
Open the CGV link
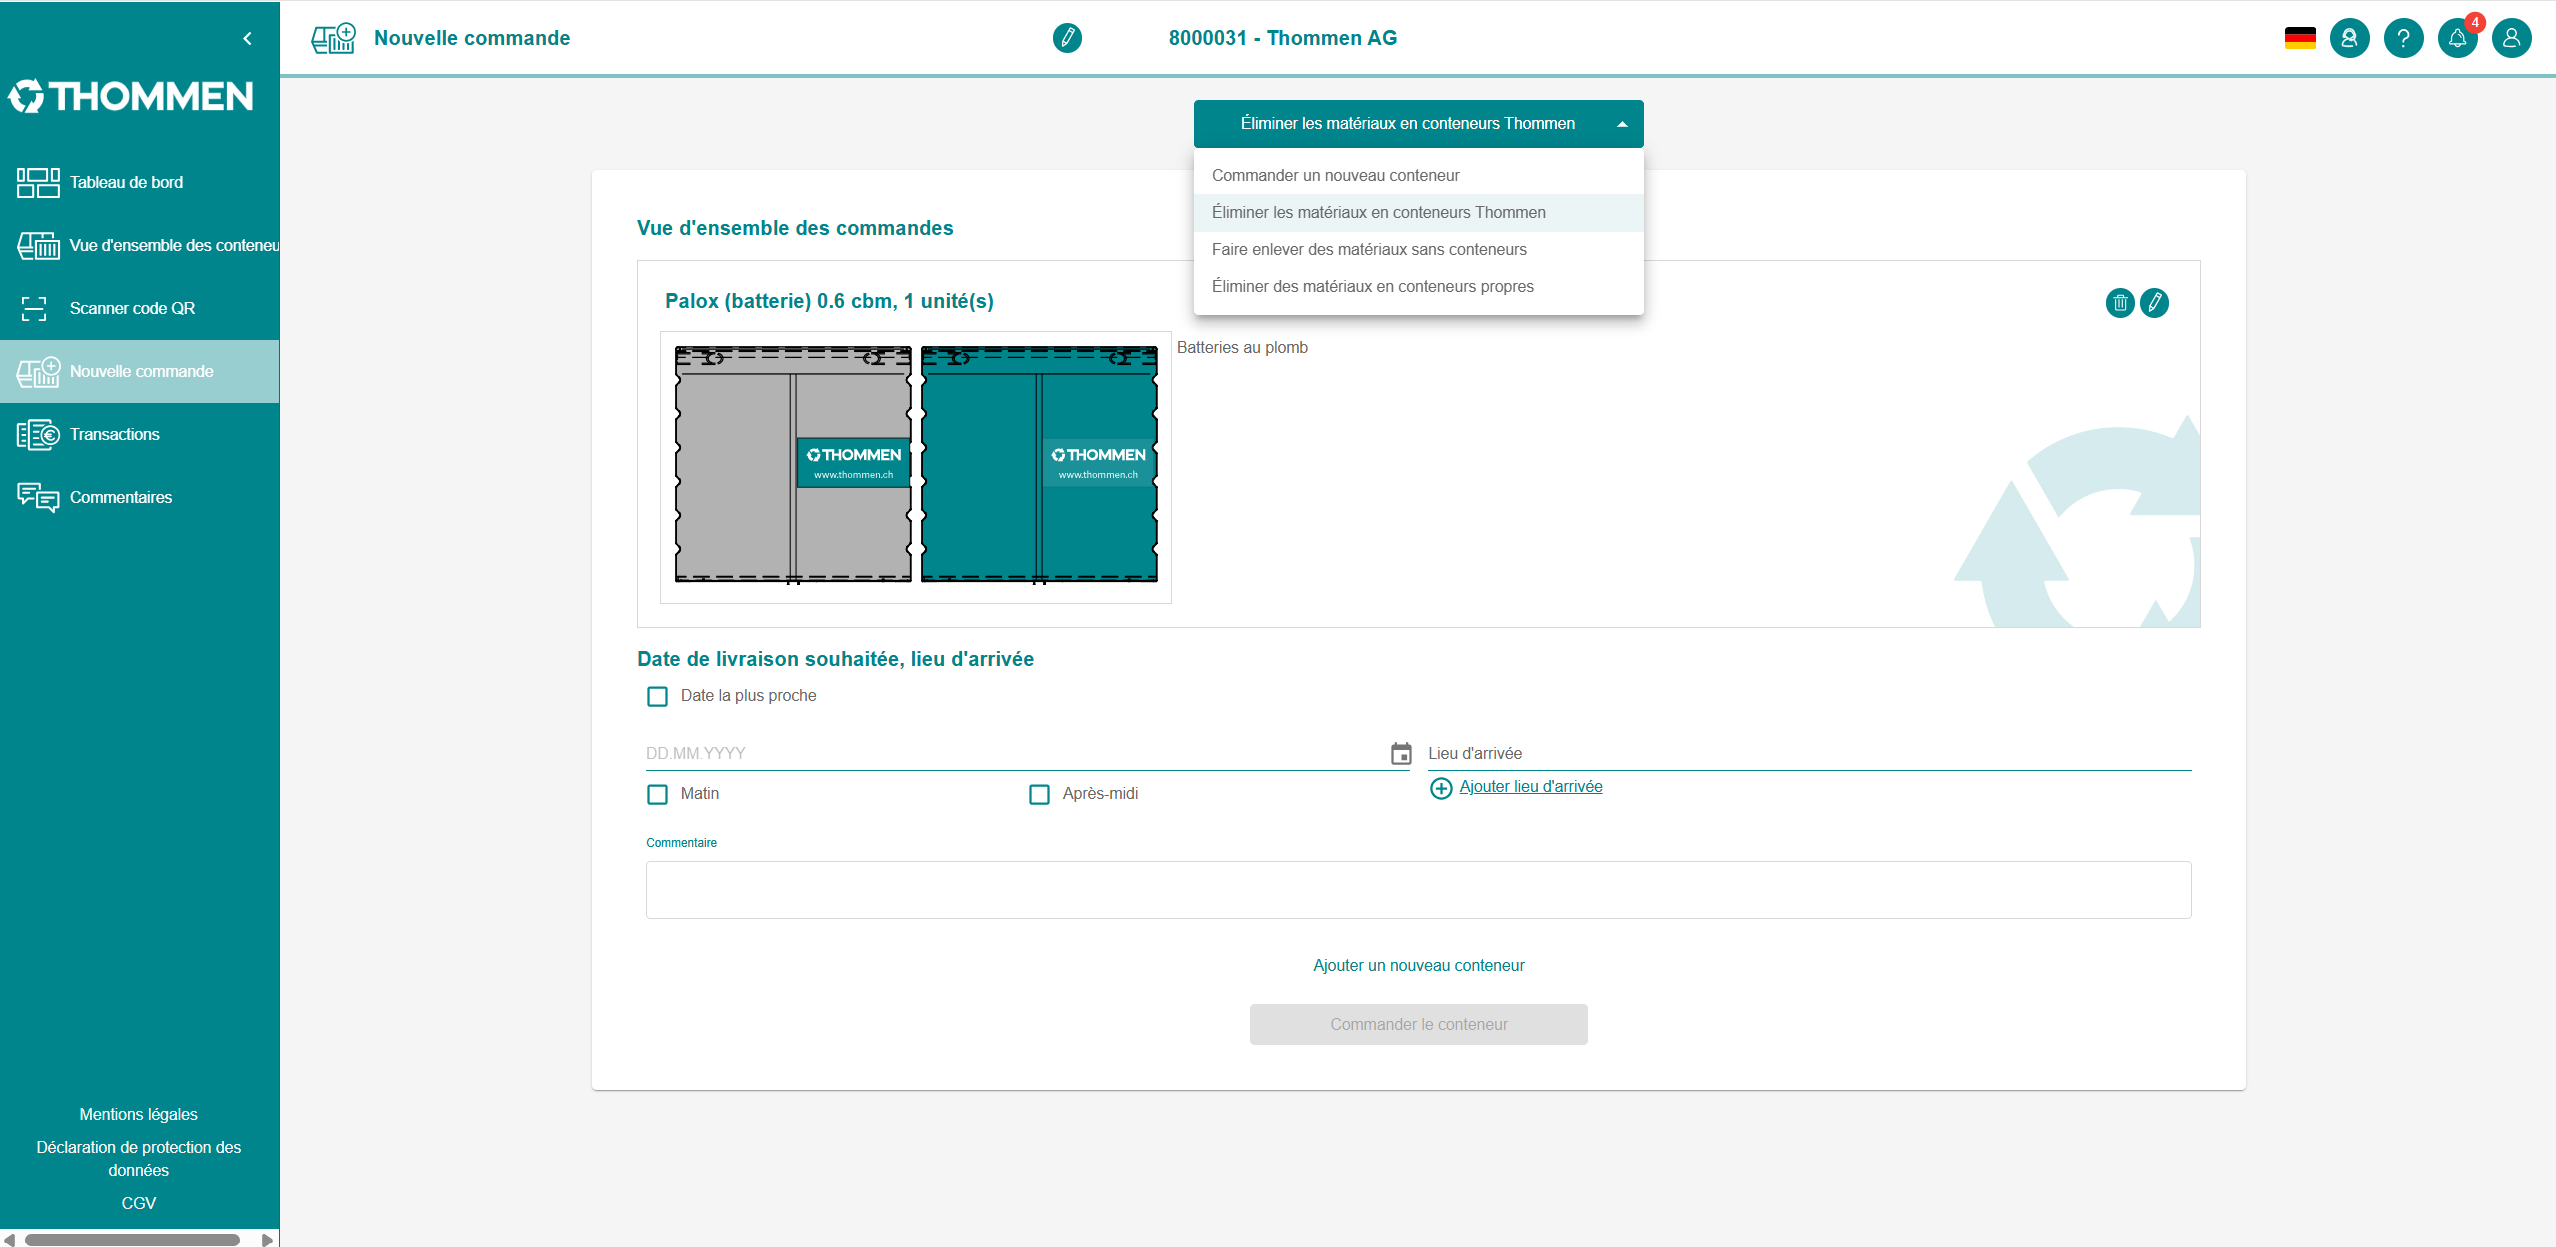[139, 1204]
